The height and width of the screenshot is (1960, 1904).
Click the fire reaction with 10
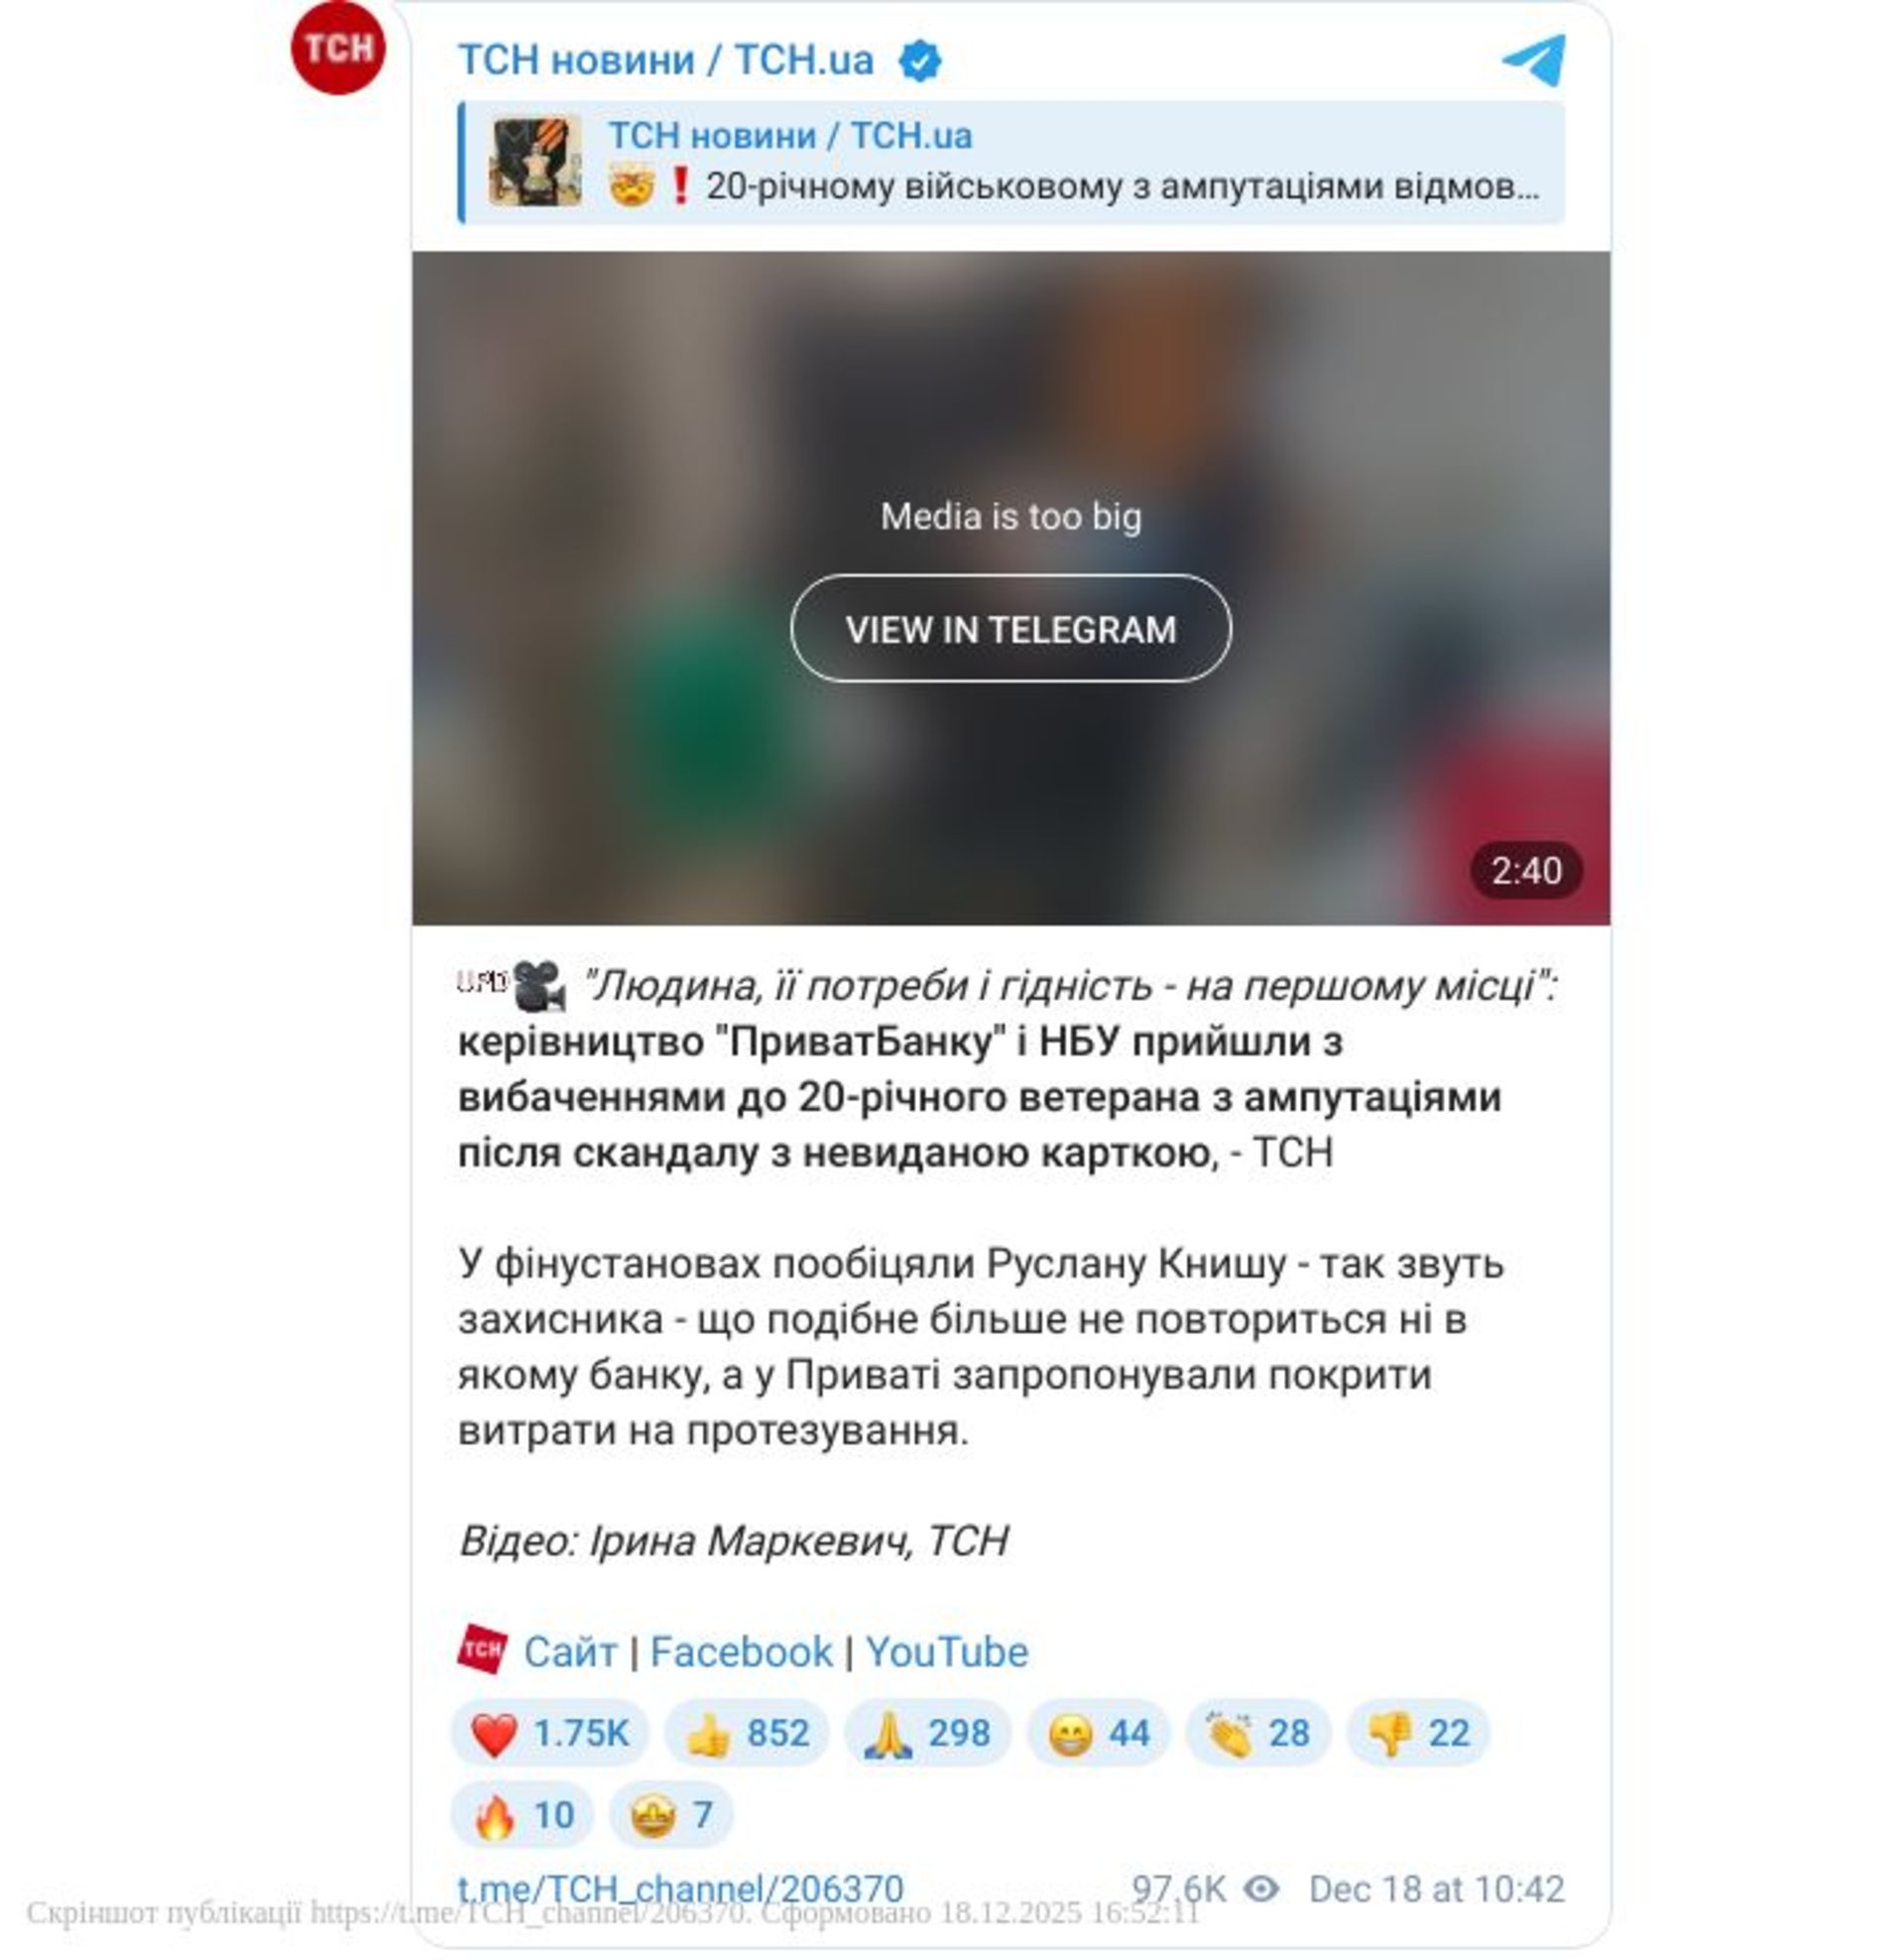click(523, 1815)
